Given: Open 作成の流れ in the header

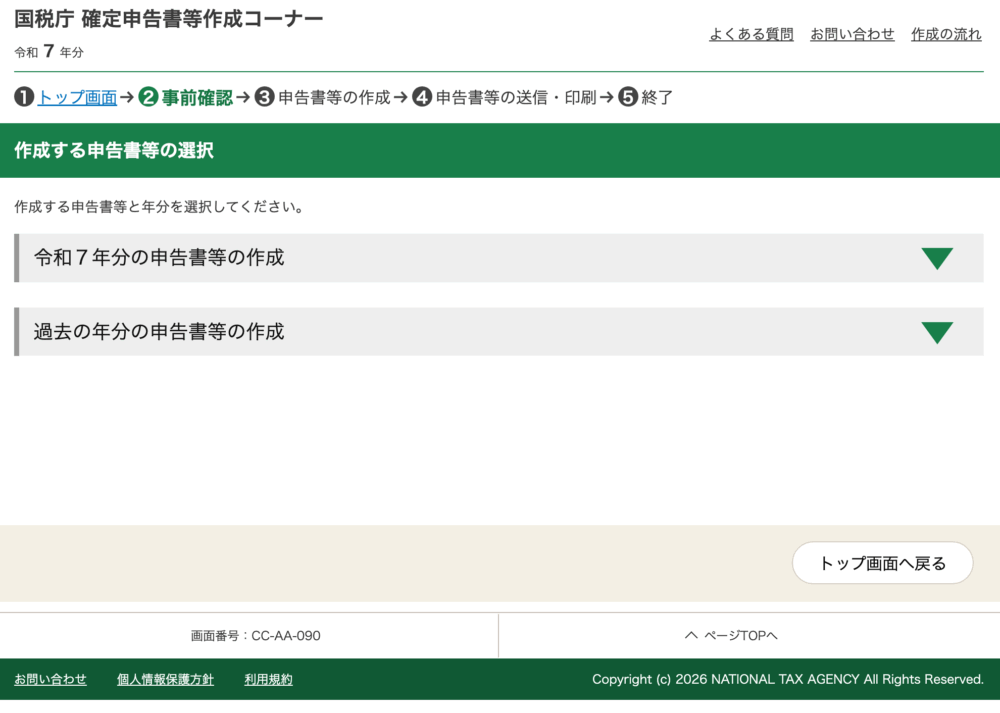Looking at the screenshot, I should 946,33.
